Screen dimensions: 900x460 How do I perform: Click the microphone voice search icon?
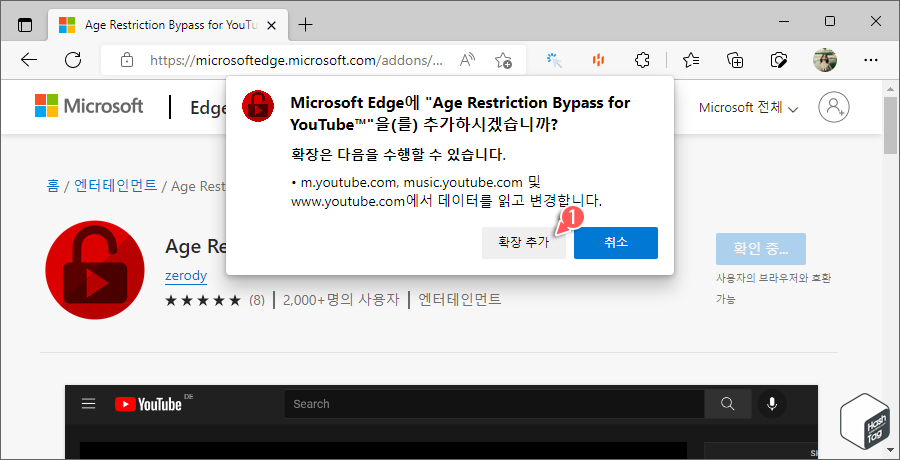[772, 404]
